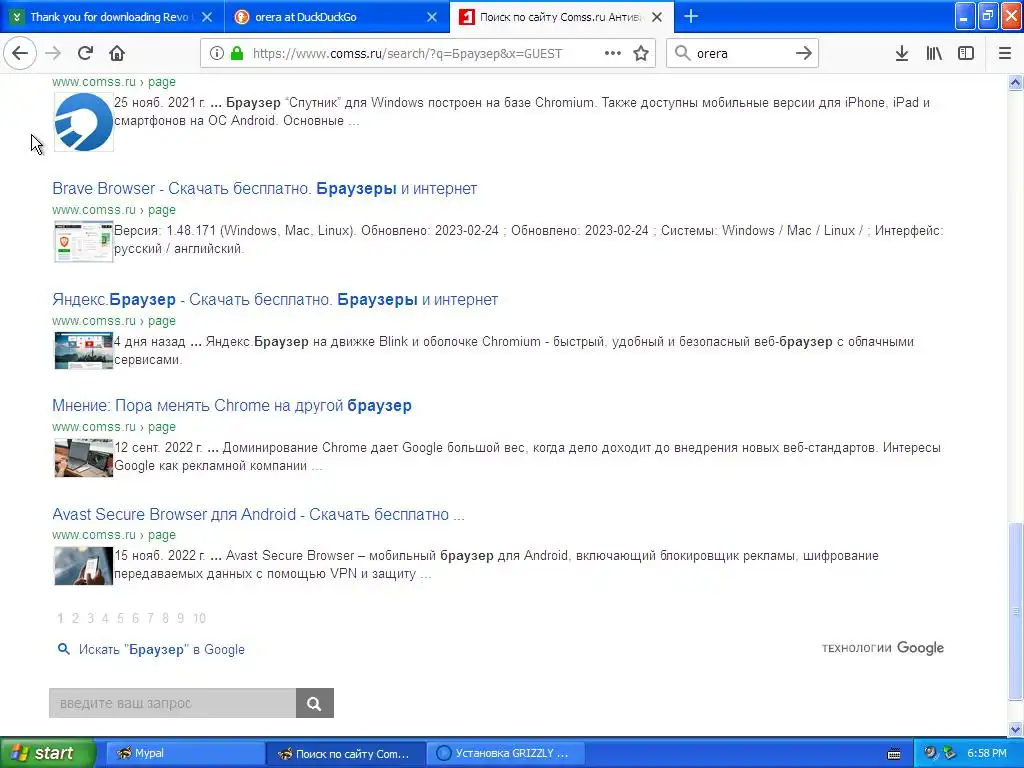
Task: Open Avast Secure Browser для Android link
Action: pyautogui.click(x=258, y=515)
